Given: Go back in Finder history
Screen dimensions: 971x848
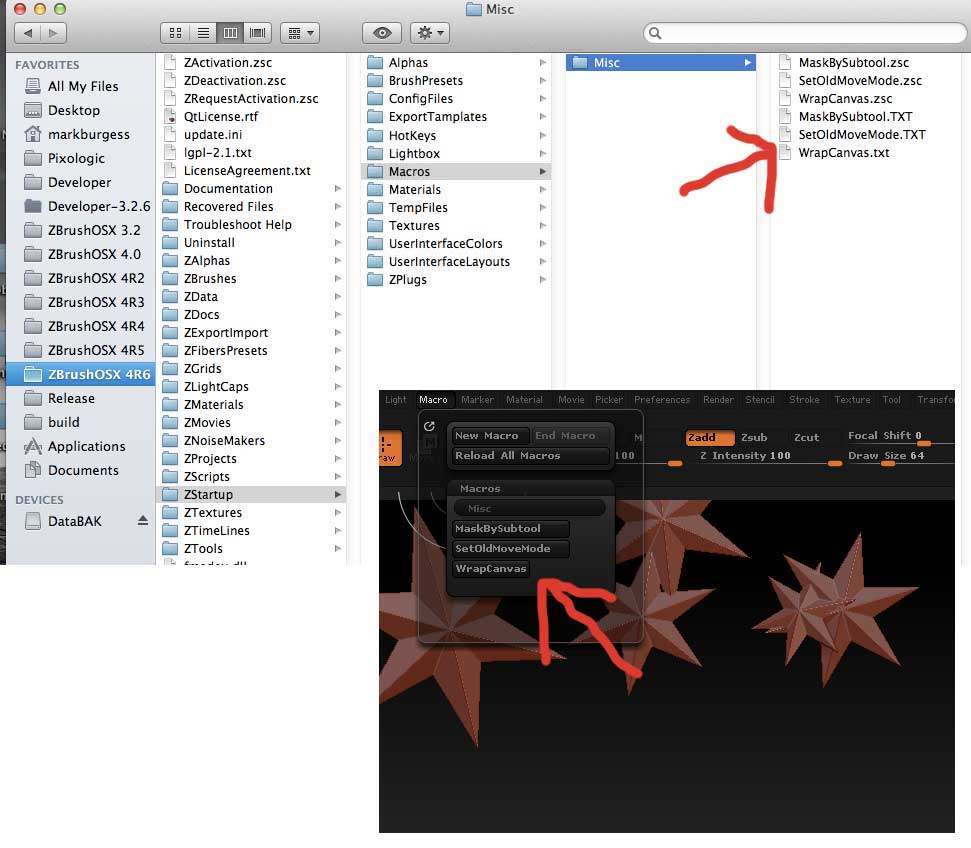Looking at the screenshot, I should [28, 33].
